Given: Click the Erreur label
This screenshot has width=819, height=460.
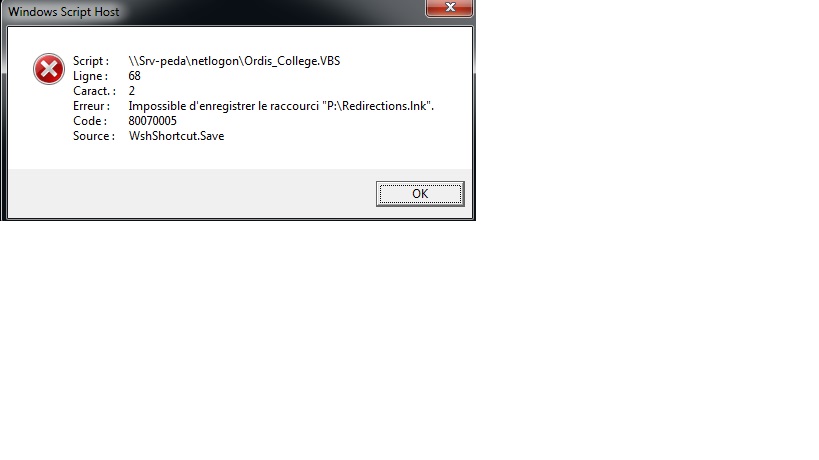Looking at the screenshot, I should (91, 106).
